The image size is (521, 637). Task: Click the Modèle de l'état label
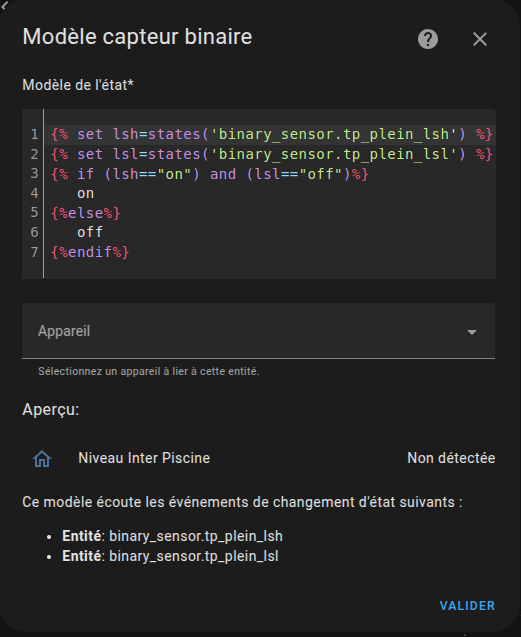click(78, 85)
